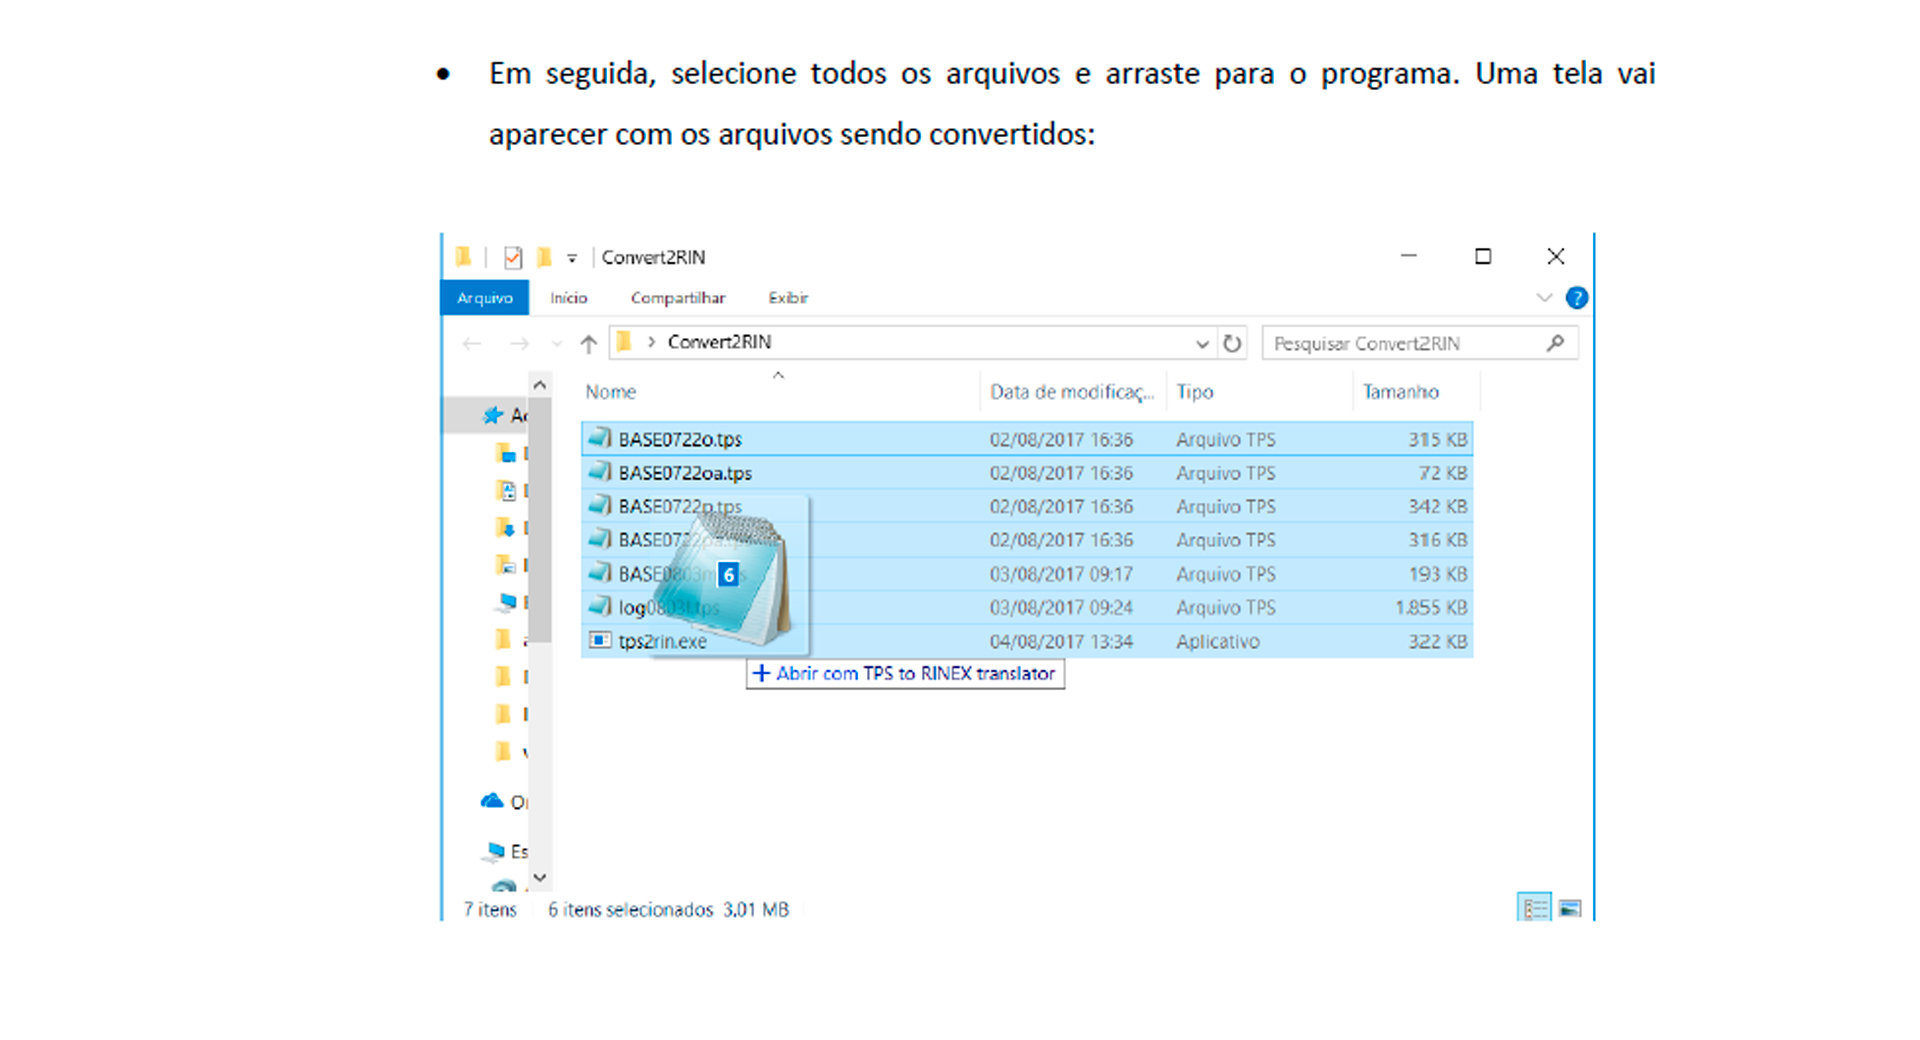
Task: Select Quick access star in sidebar
Action: click(x=493, y=415)
